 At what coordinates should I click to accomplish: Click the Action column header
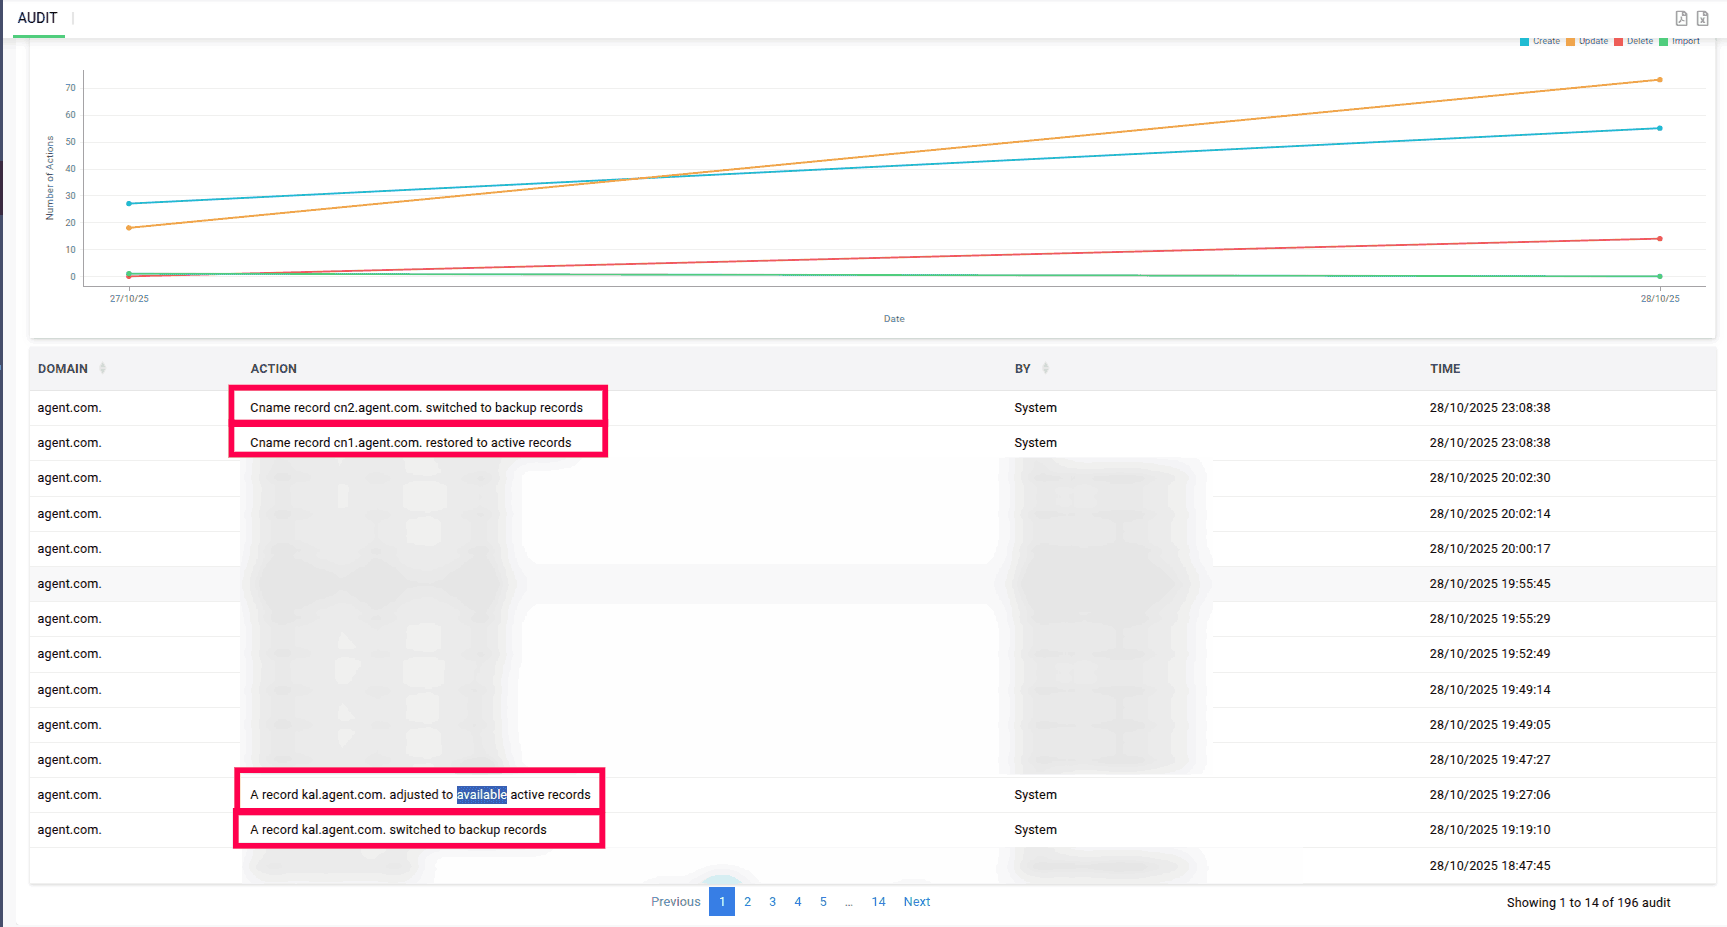point(273,369)
